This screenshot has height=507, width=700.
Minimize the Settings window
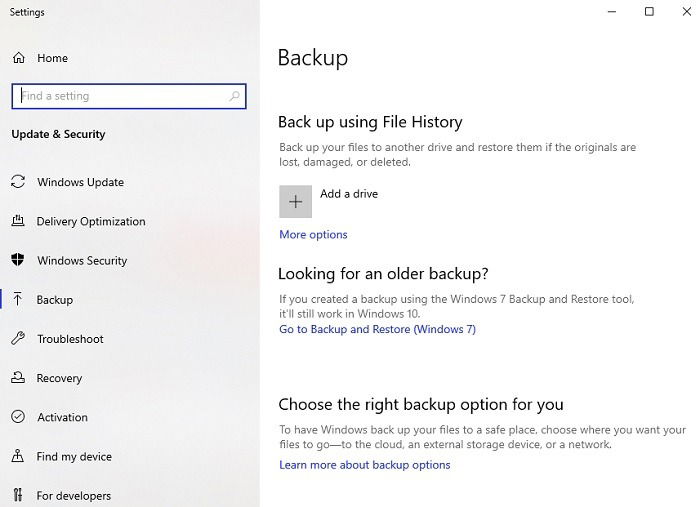(612, 12)
